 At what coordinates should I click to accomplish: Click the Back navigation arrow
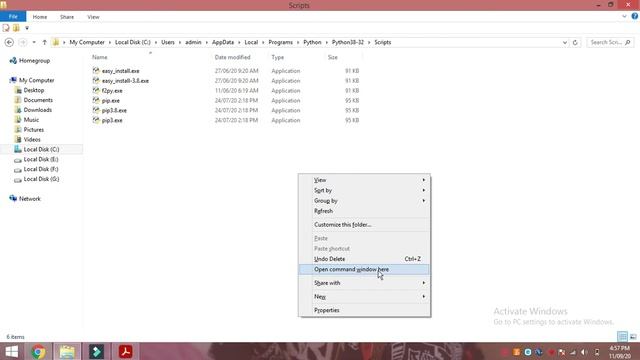click(9, 42)
